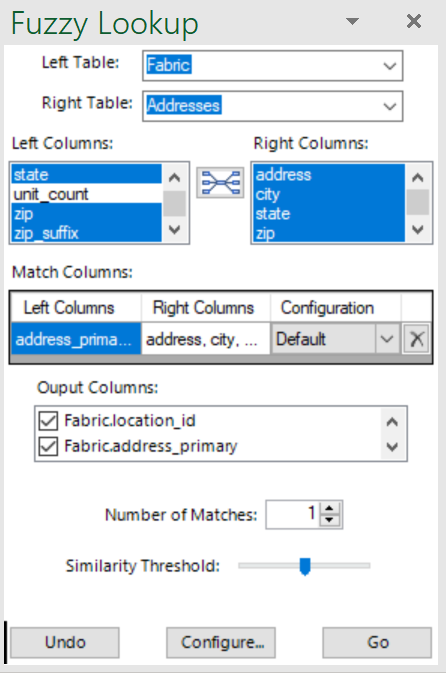Open the Configure... dialog

point(221,643)
